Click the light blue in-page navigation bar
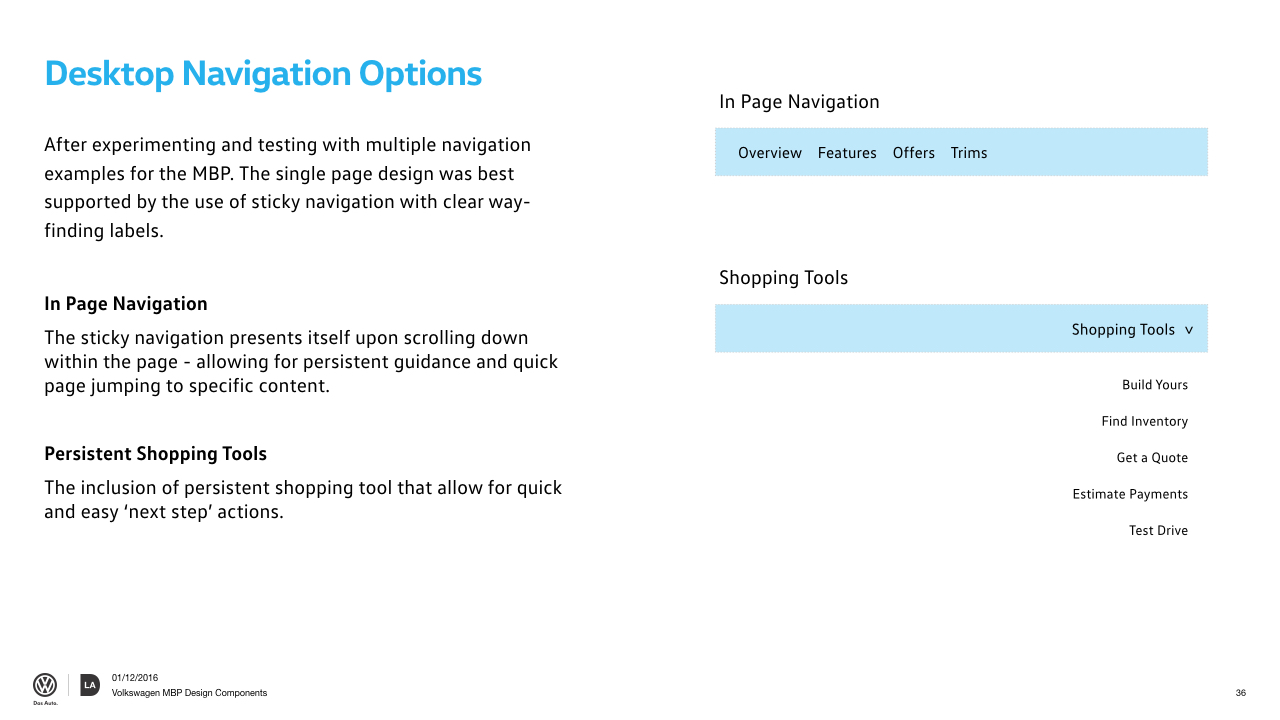1280x720 pixels. point(961,152)
